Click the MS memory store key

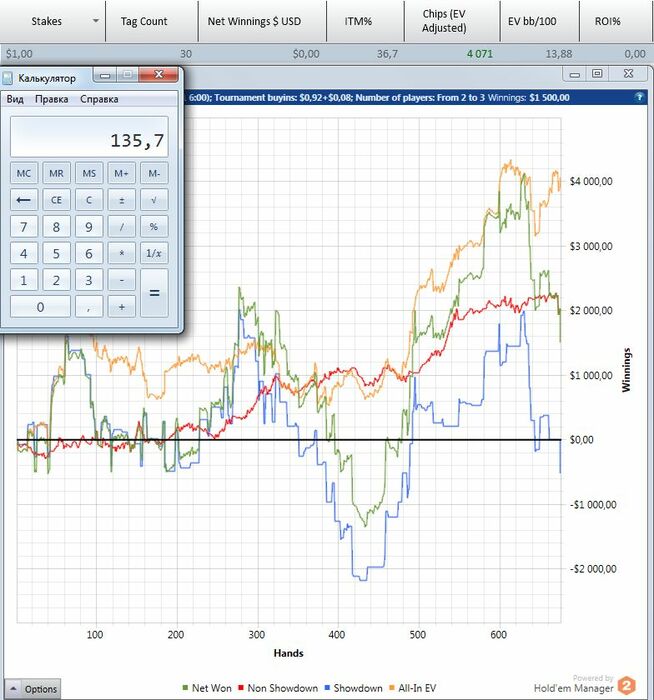point(89,173)
